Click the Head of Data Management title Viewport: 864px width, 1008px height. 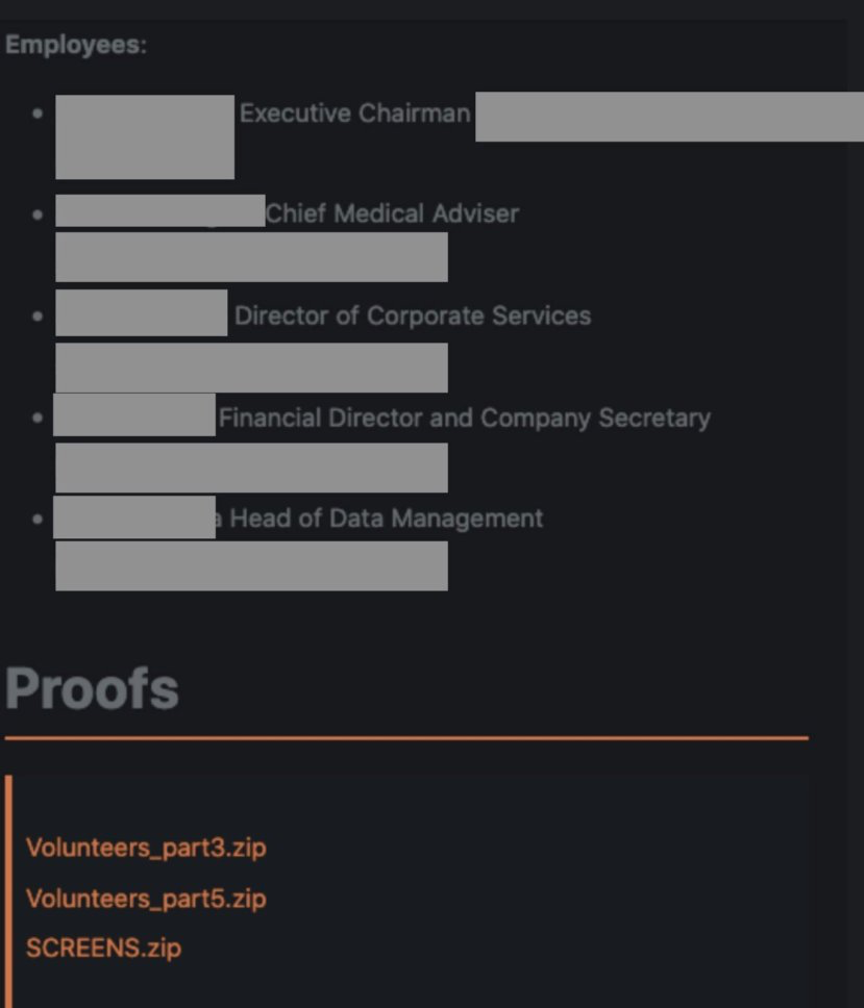[x=387, y=518]
